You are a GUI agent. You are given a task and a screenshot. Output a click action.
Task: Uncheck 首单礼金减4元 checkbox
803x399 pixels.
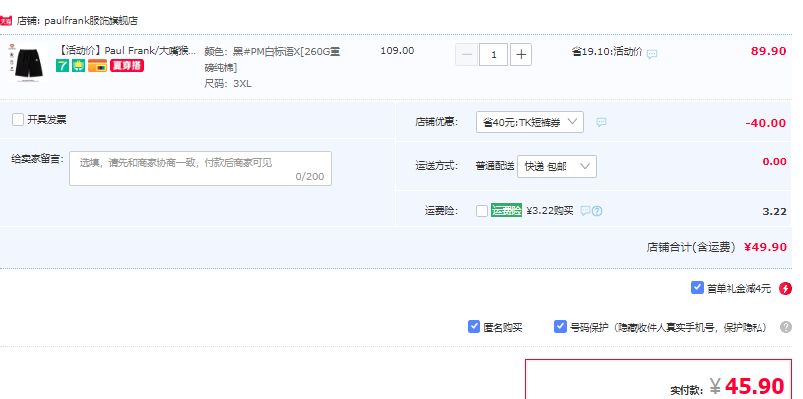(x=697, y=288)
